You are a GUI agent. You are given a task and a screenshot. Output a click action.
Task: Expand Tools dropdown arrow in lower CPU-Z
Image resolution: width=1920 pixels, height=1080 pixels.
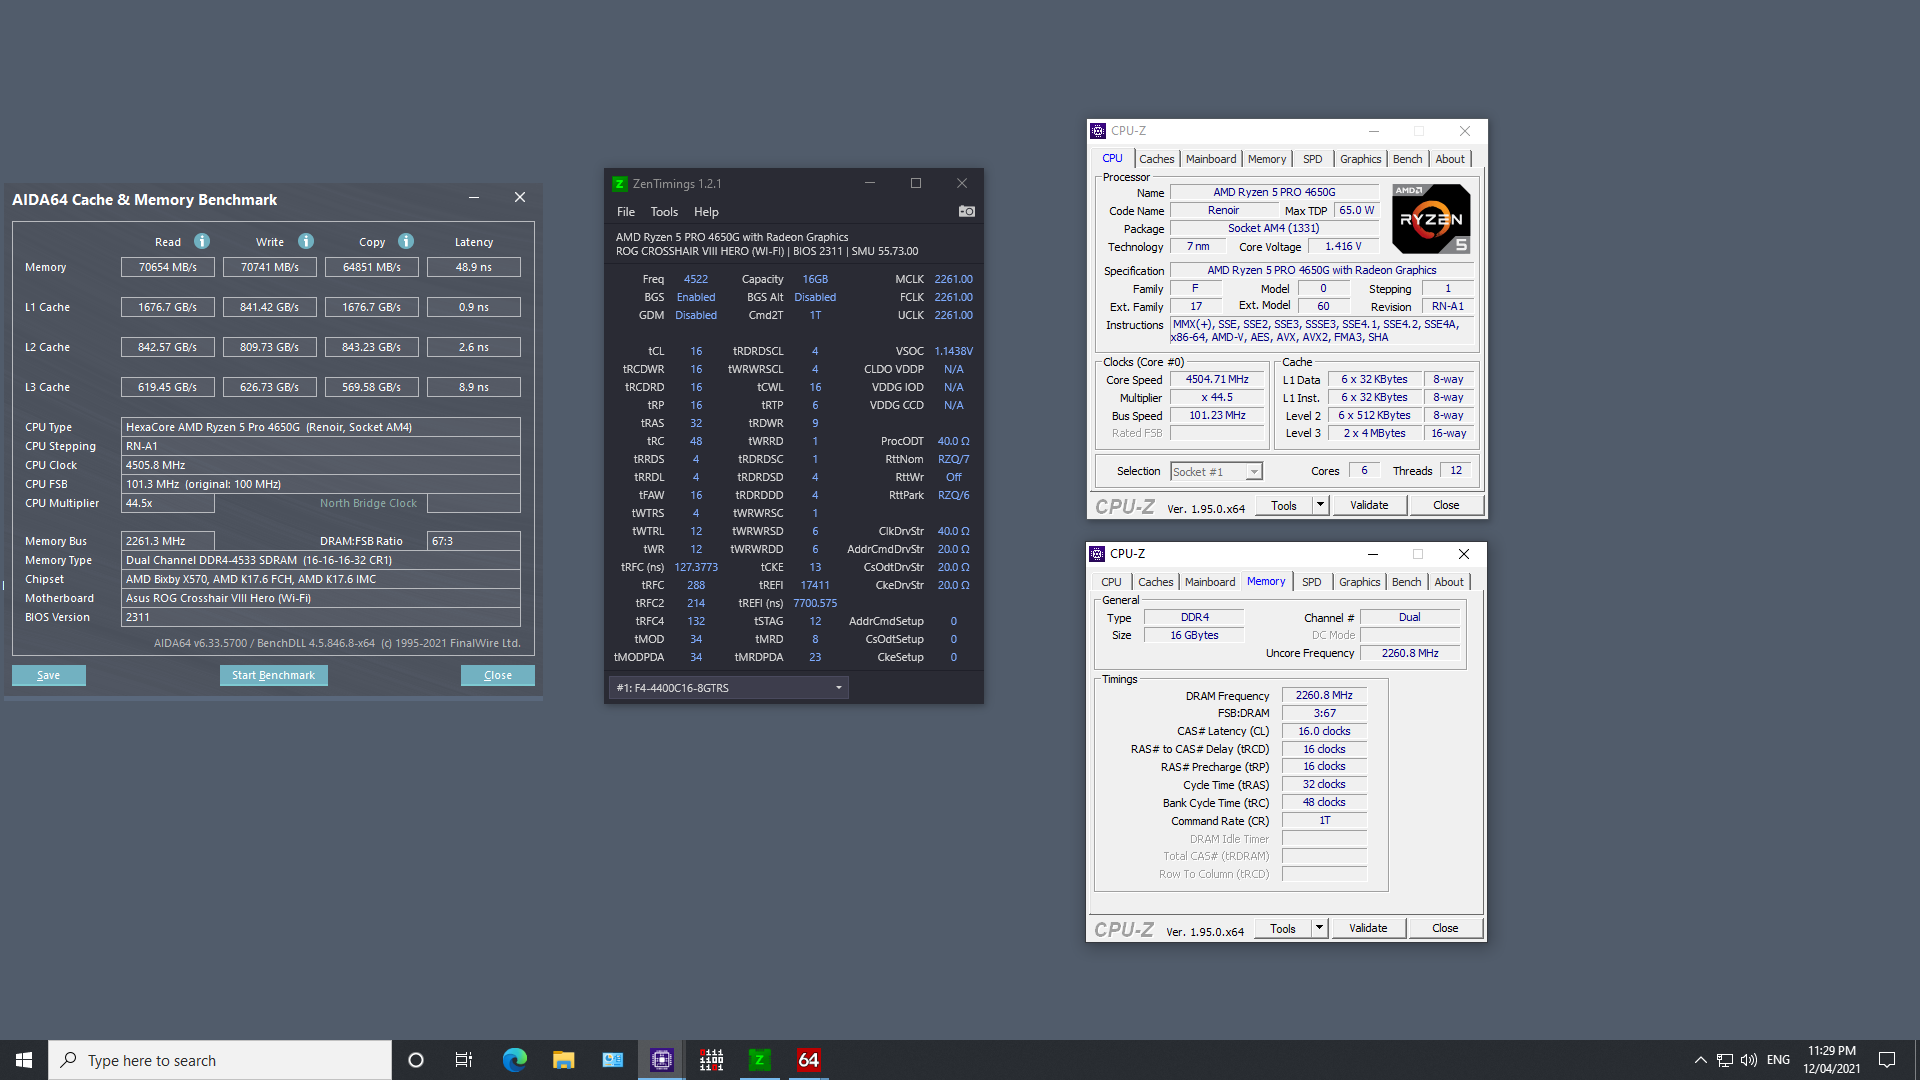click(1319, 928)
